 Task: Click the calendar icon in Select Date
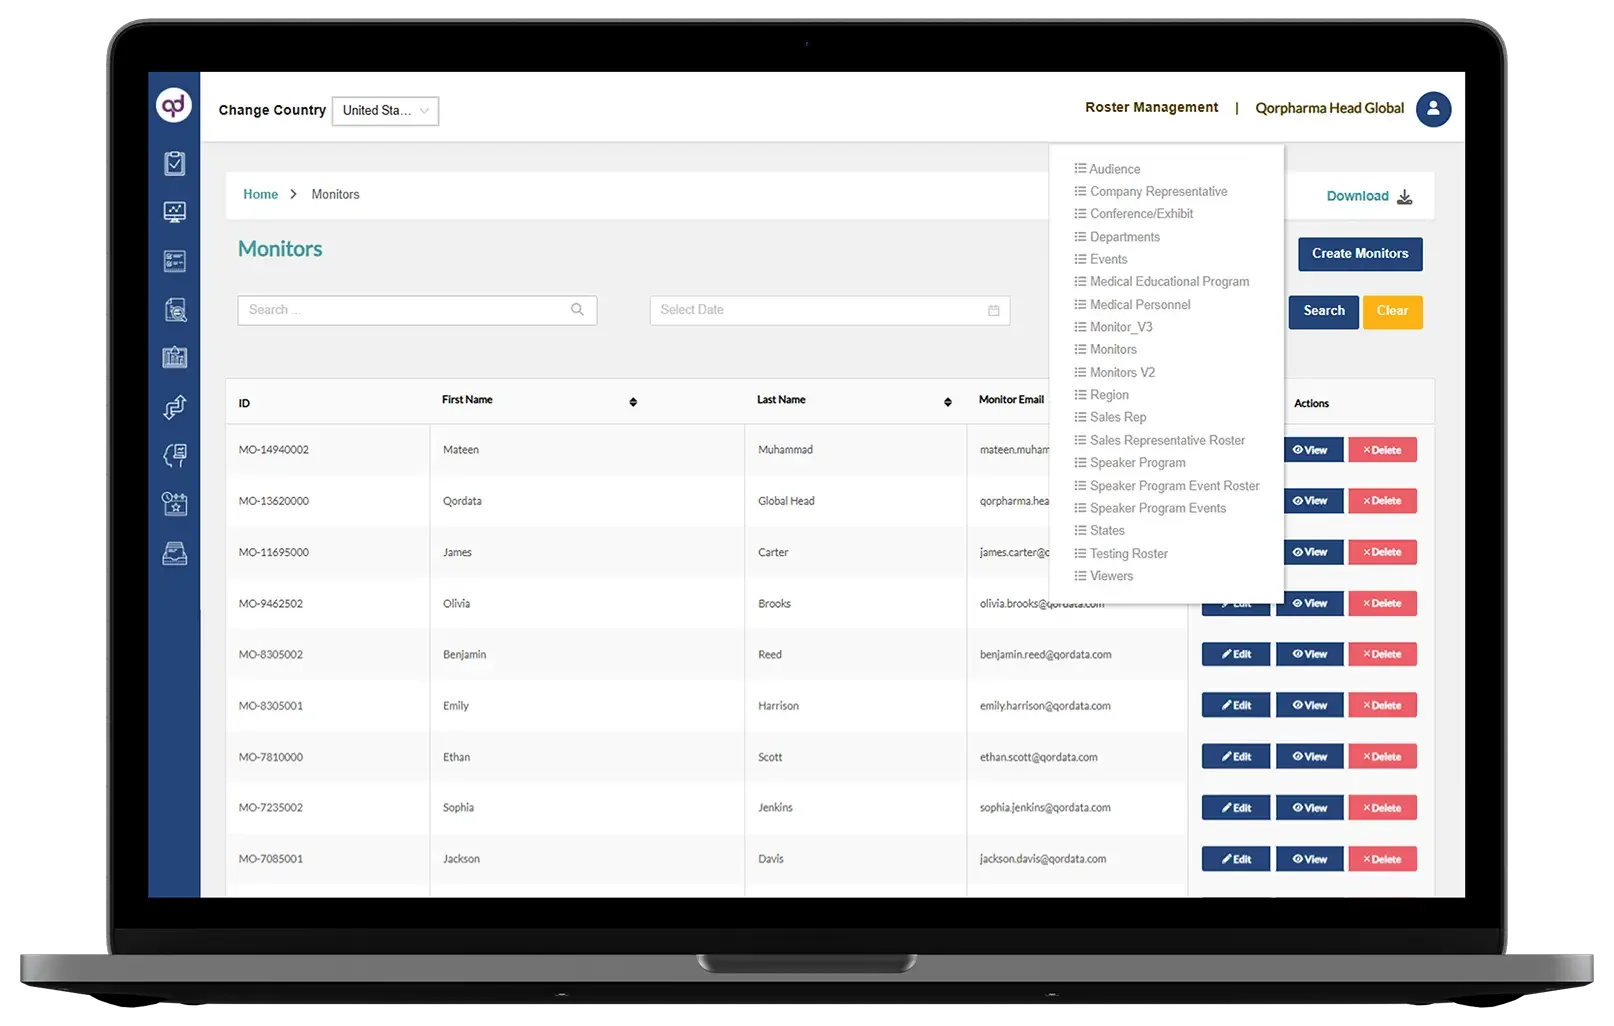click(x=993, y=311)
